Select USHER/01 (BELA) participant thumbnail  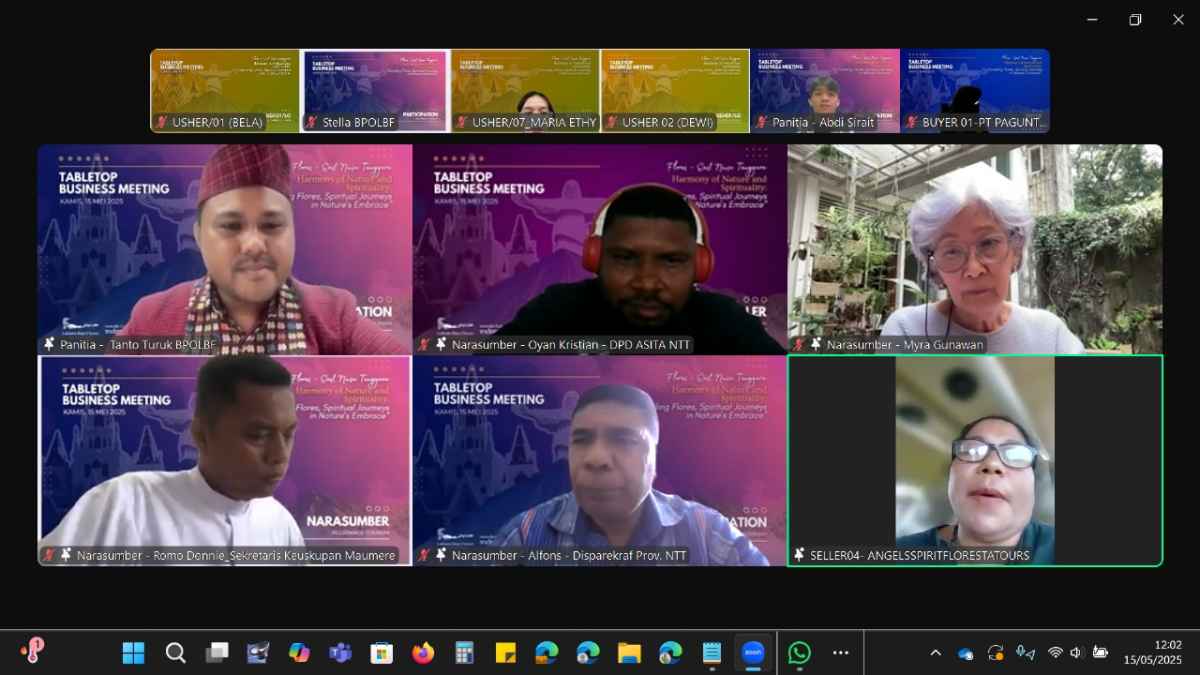click(225, 91)
